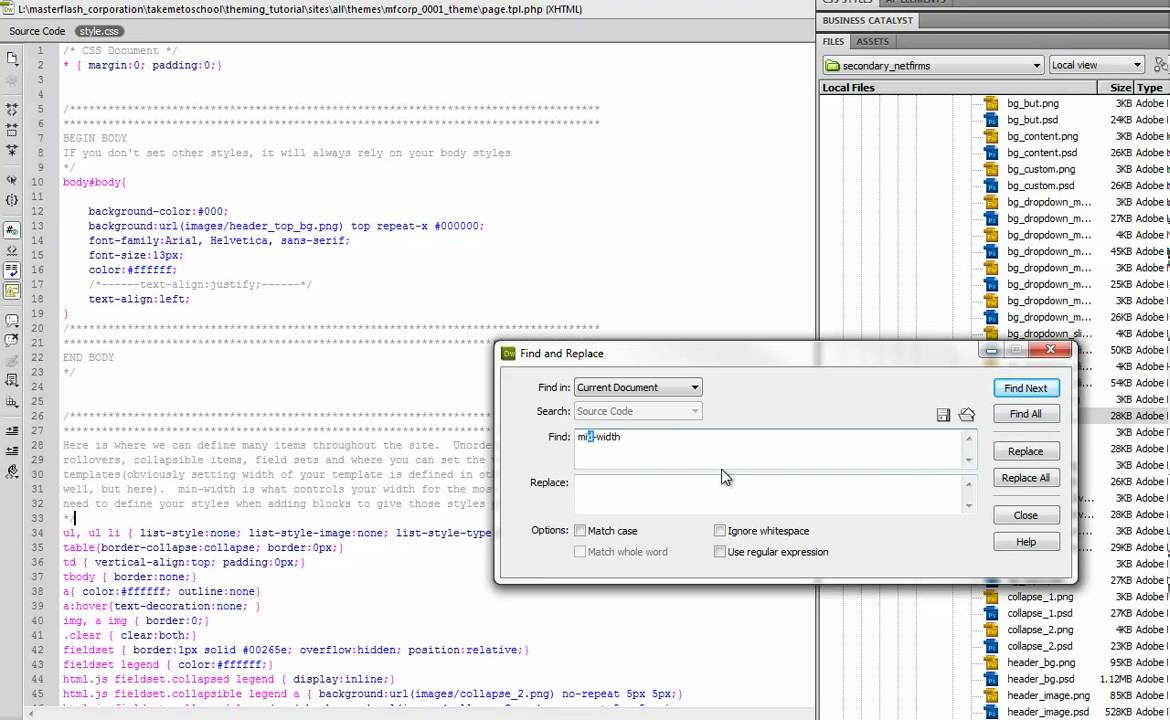Click Balance Braces icon
The height and width of the screenshot is (720, 1170).
(12, 200)
